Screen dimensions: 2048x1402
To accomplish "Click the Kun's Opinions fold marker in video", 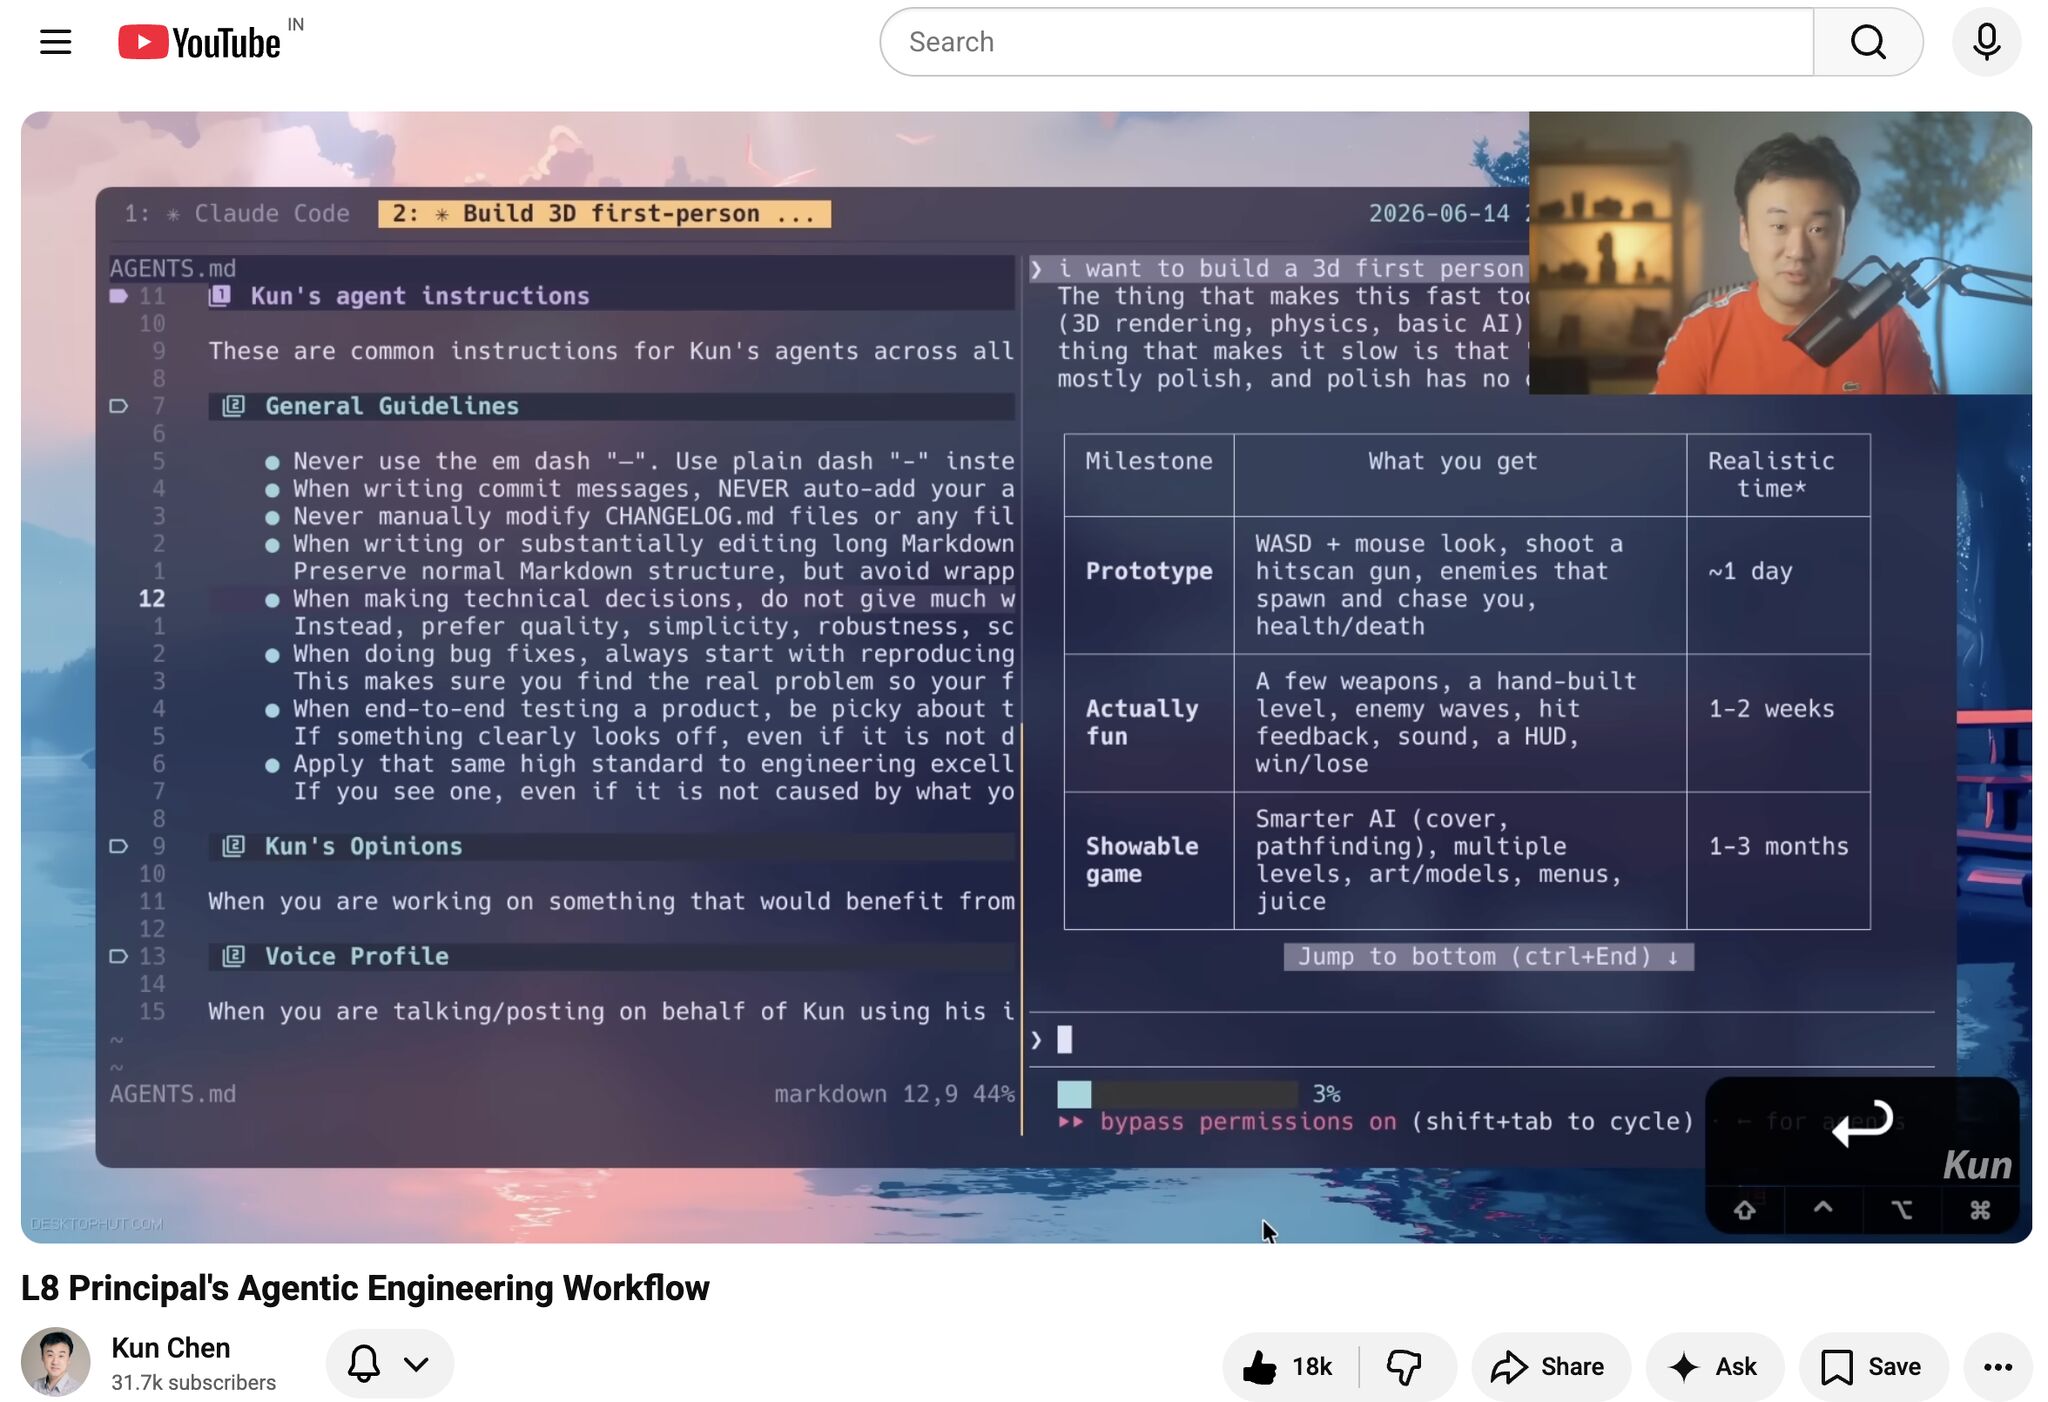I will pos(119,846).
